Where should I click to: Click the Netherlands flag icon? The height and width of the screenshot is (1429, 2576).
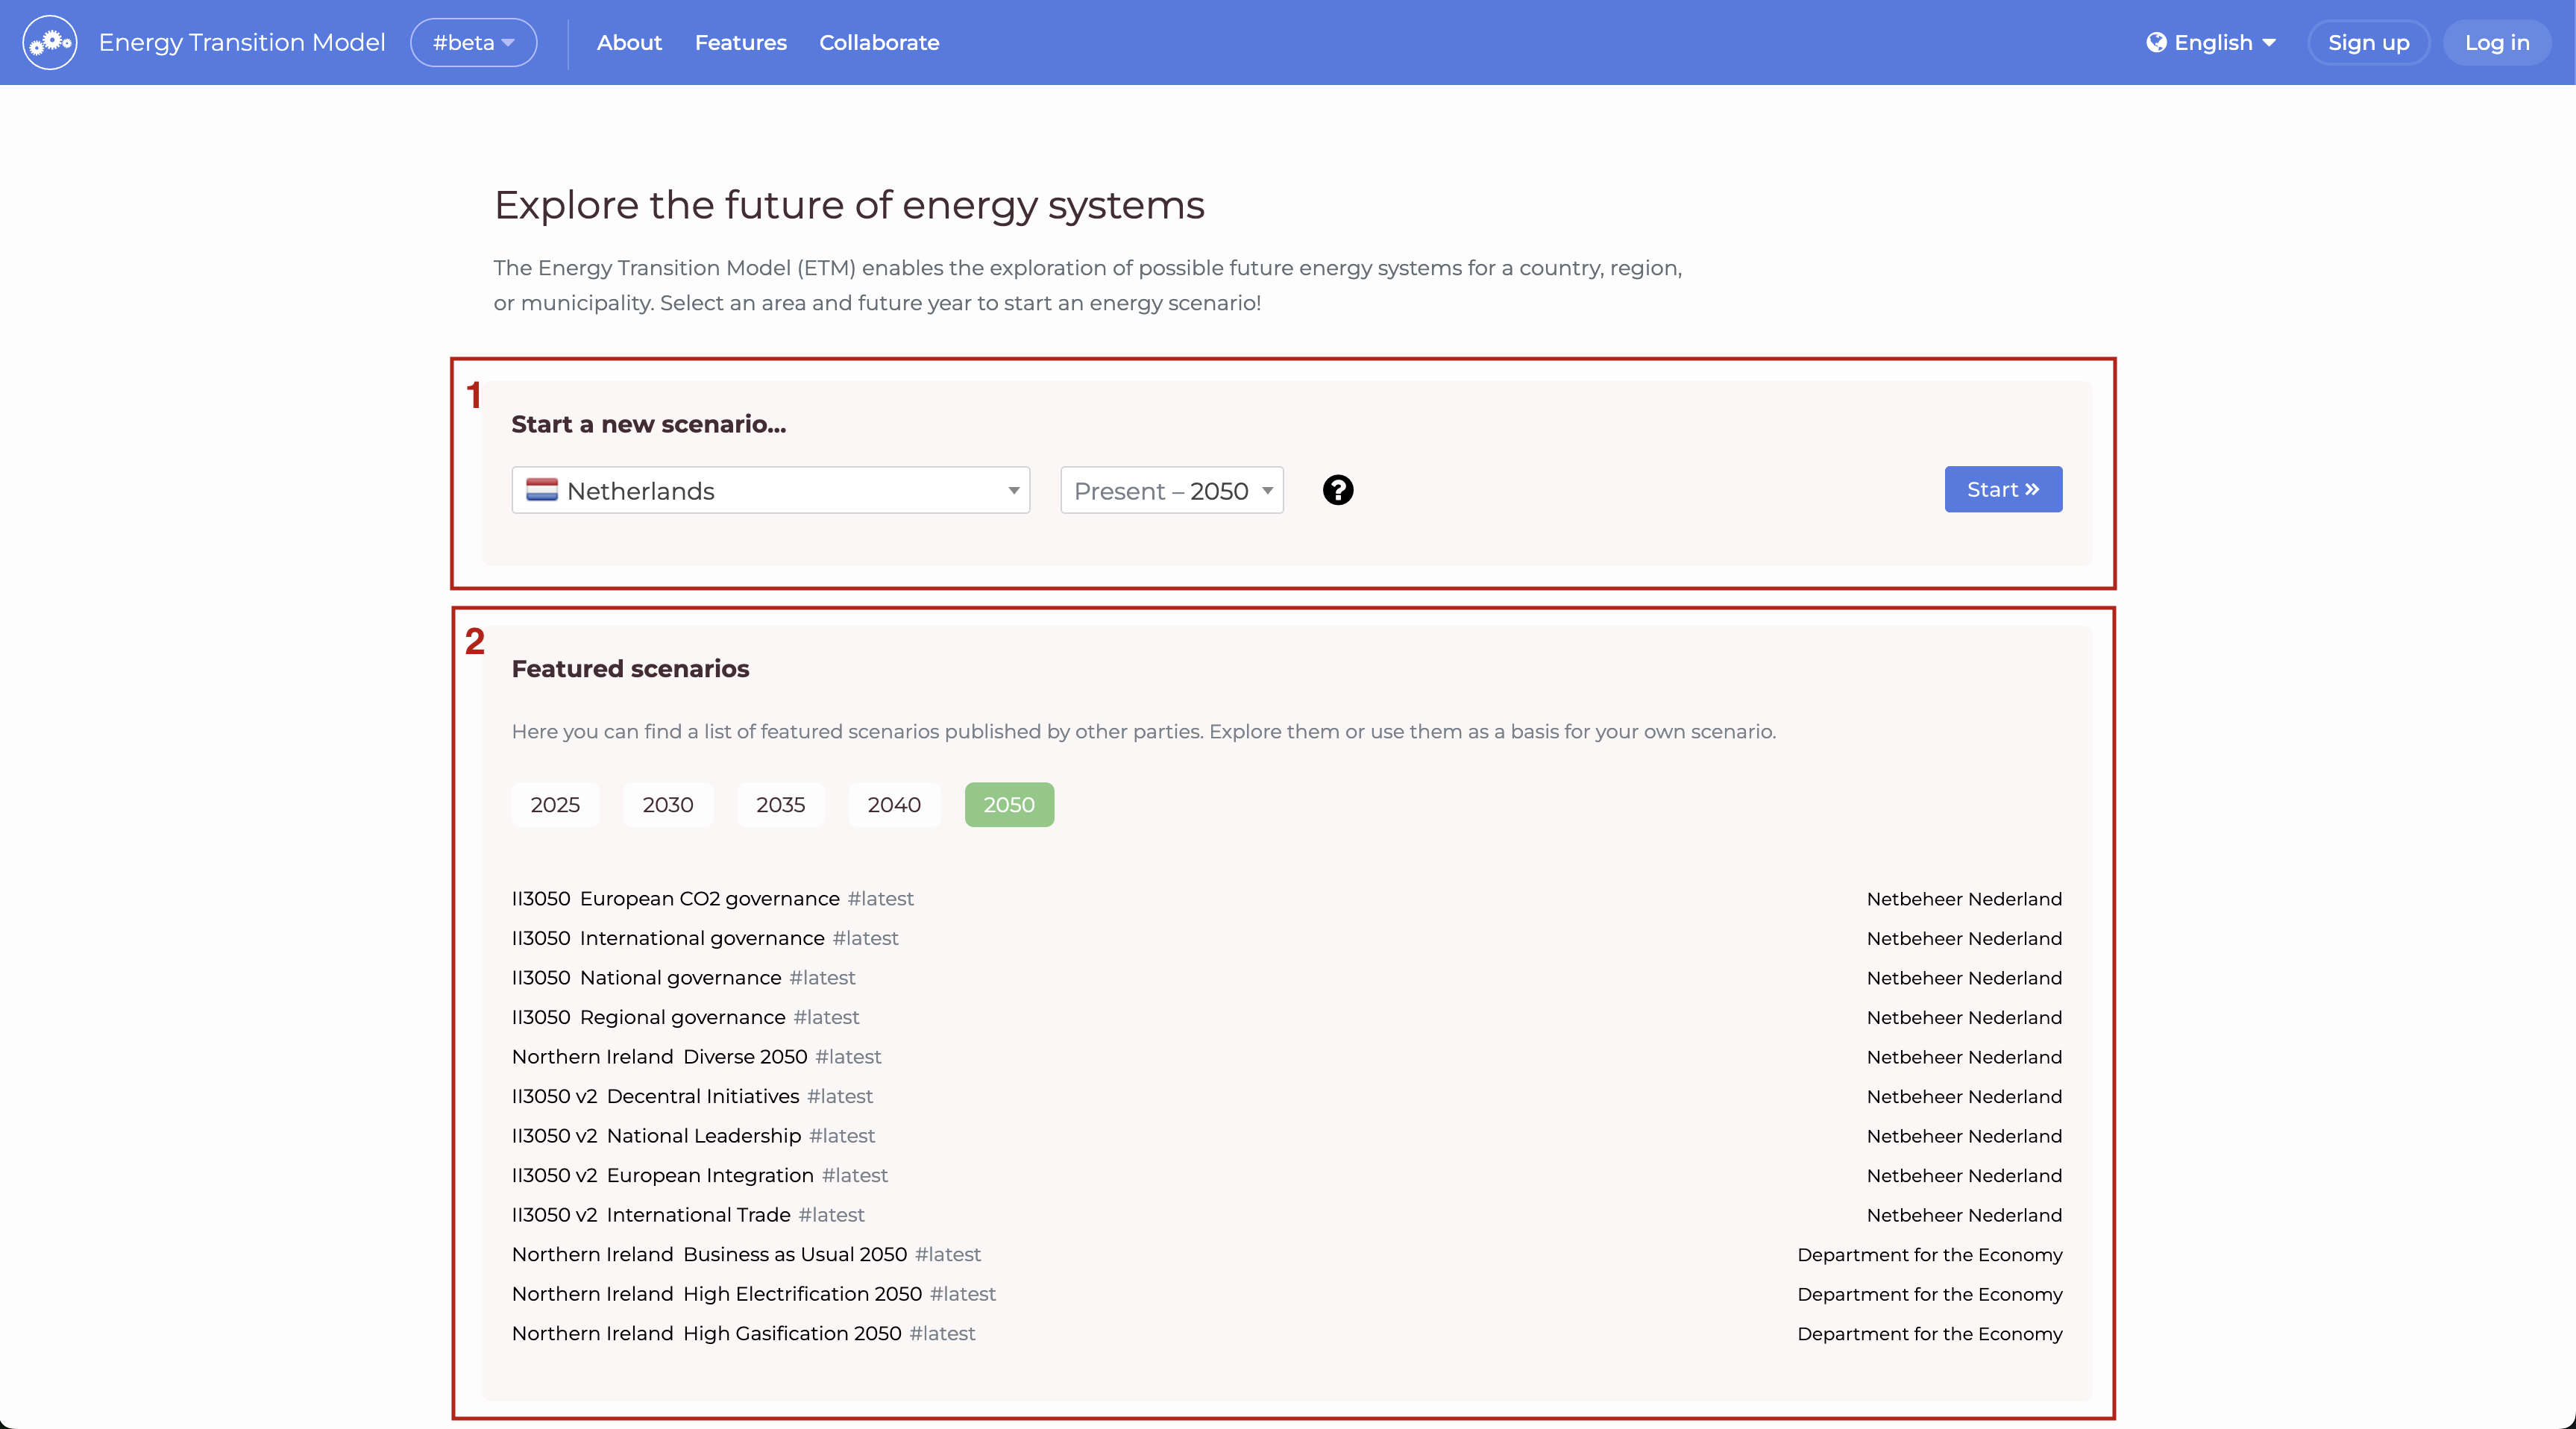point(542,490)
